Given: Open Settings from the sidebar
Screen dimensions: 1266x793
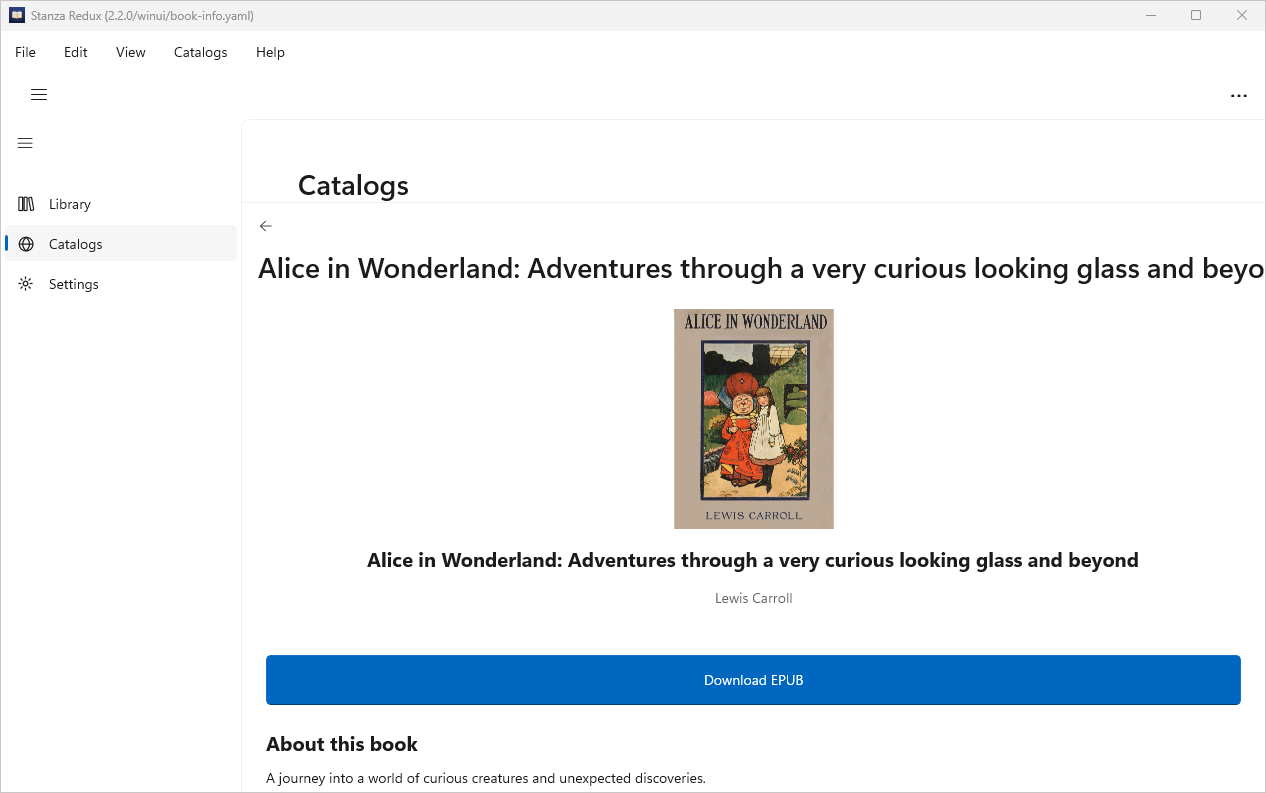Looking at the screenshot, I should click(121, 284).
